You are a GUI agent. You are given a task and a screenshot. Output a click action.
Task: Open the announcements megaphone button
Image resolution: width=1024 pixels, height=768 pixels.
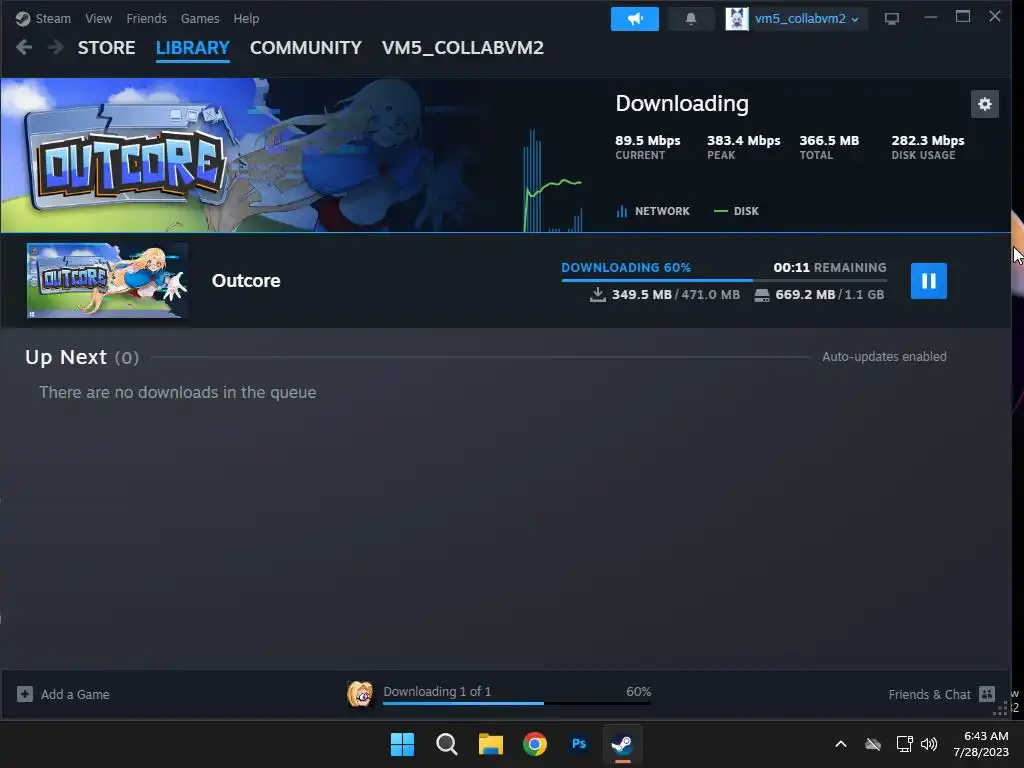coord(635,19)
